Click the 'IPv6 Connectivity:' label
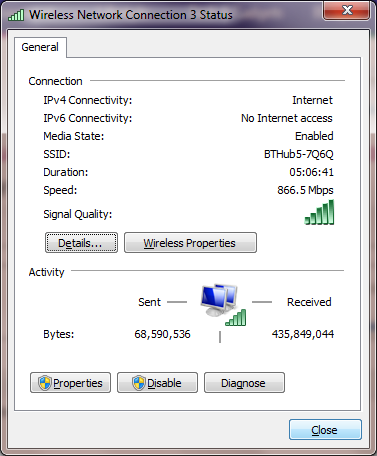 (x=88, y=118)
